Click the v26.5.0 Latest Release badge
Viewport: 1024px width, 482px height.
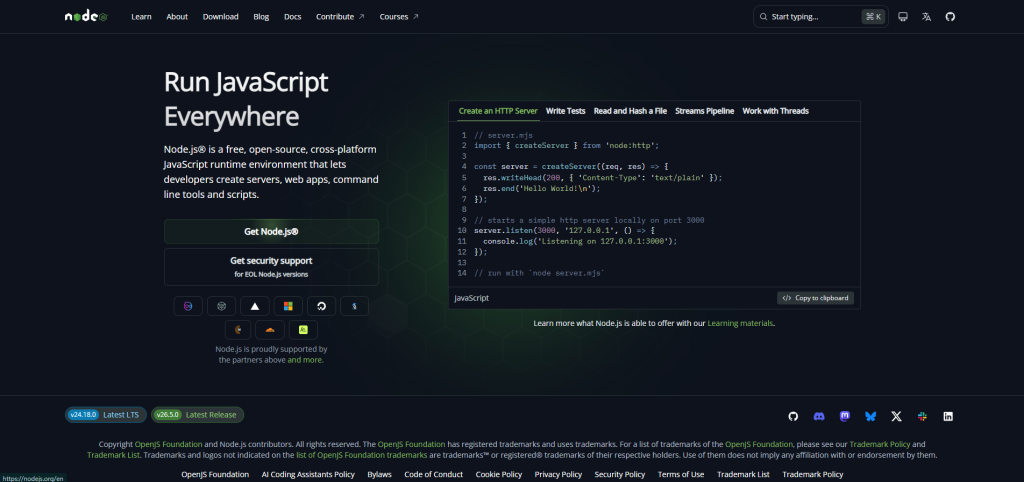197,415
